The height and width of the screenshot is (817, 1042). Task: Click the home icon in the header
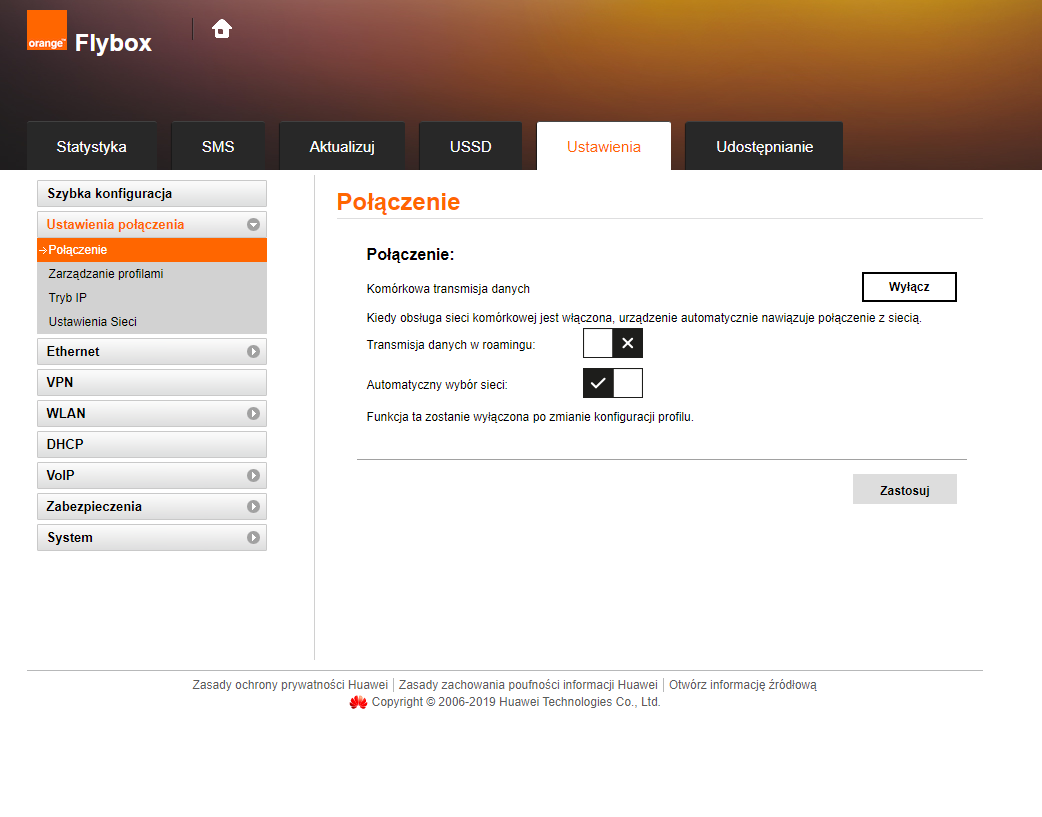tap(220, 29)
